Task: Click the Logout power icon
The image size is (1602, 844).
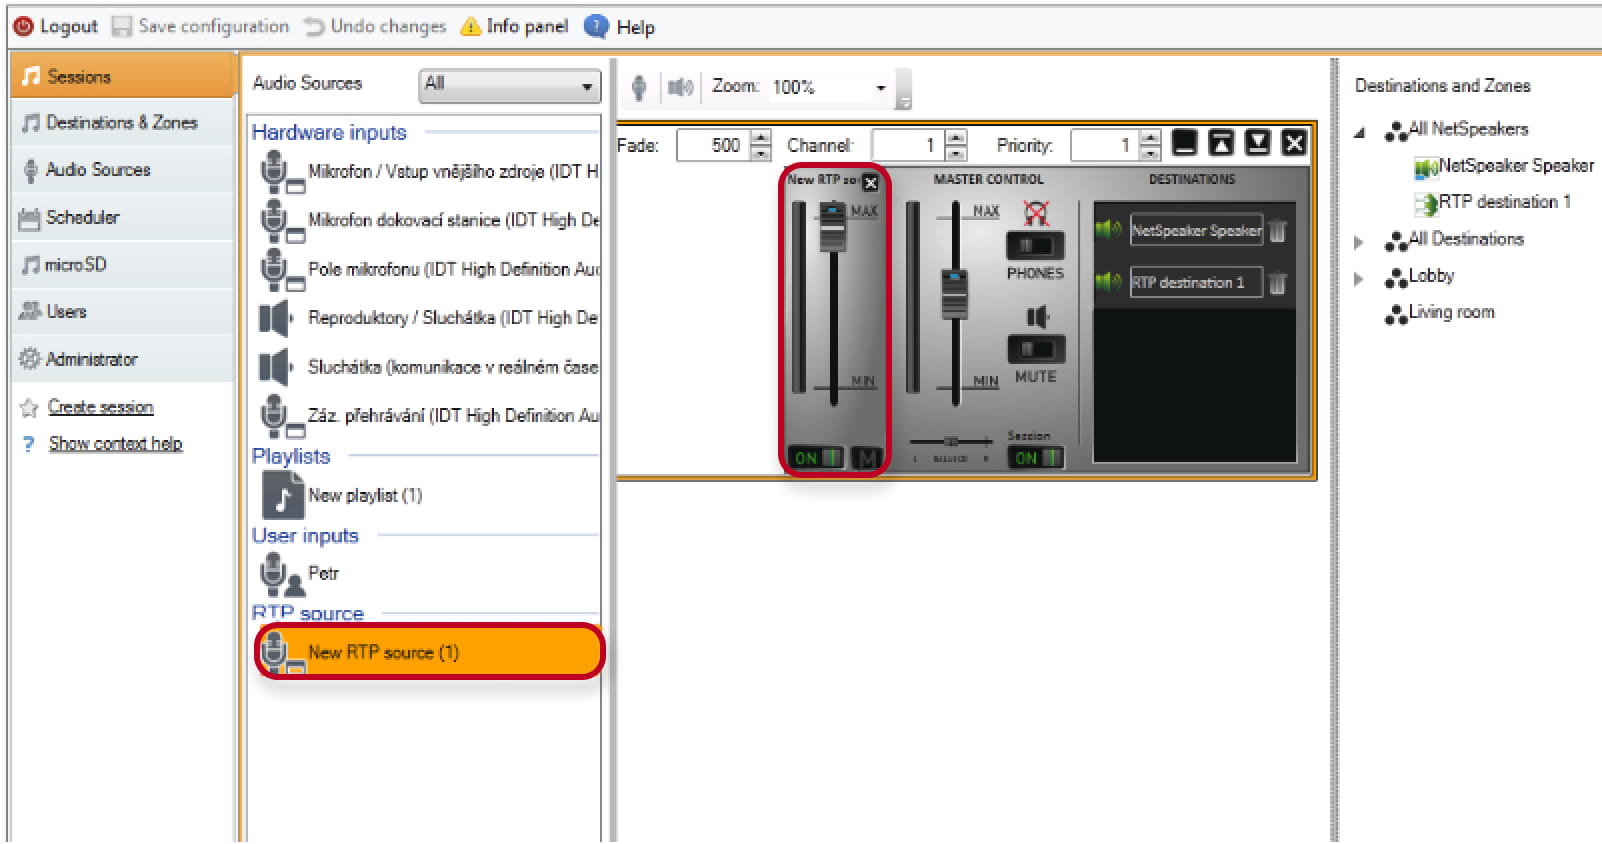Action: (23, 27)
